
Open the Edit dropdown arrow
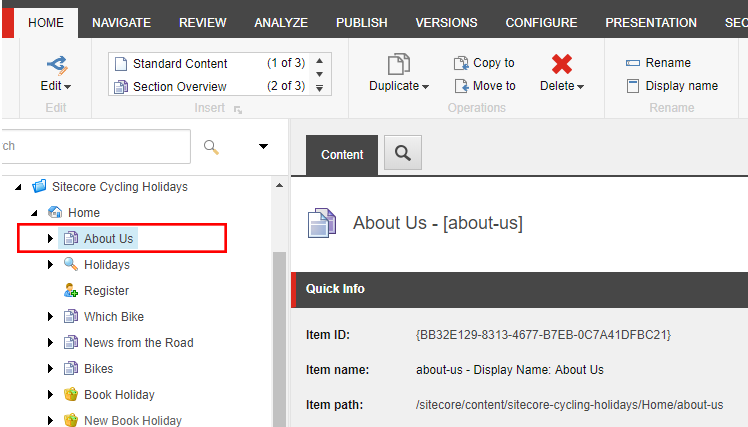[68, 87]
